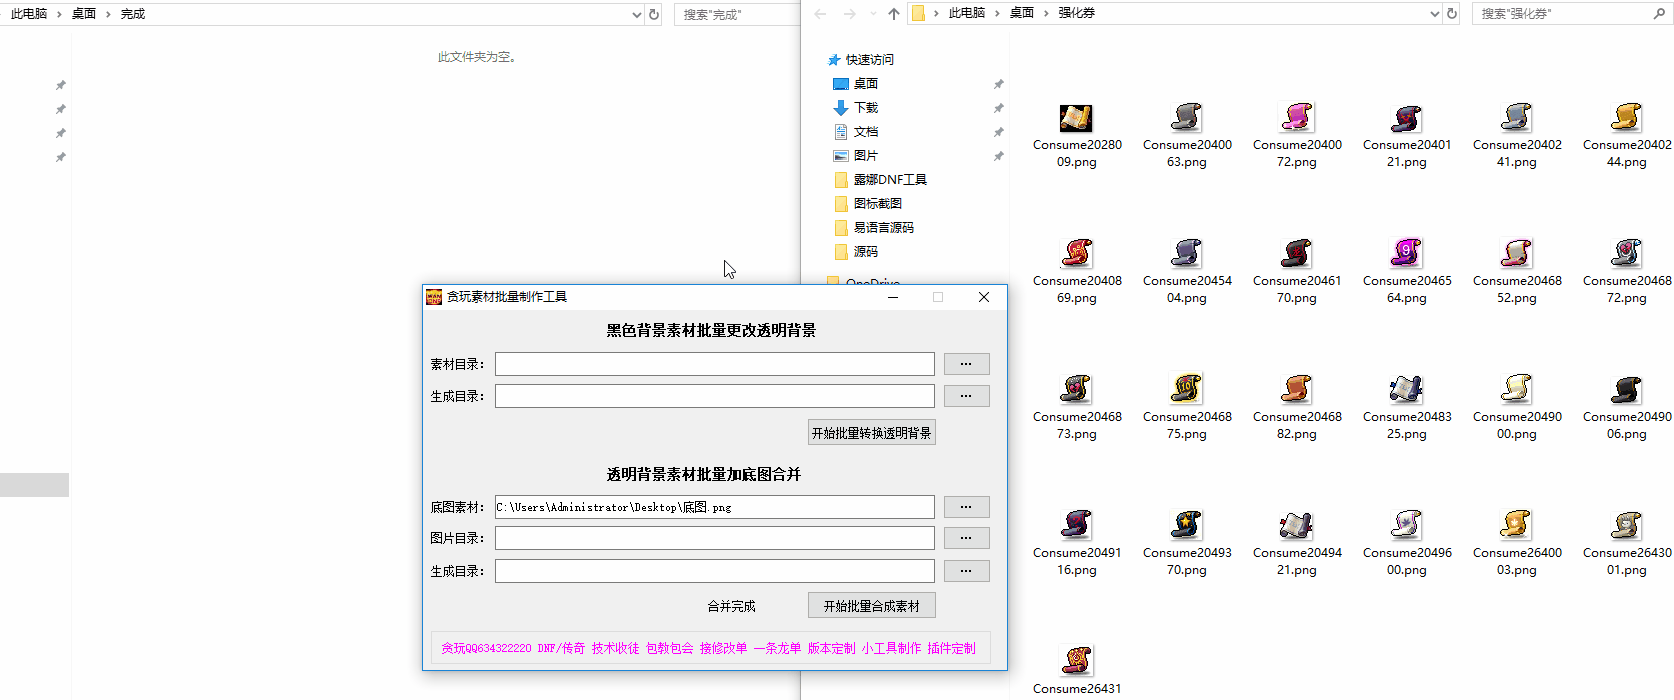This screenshot has height=700, width=1674.
Task: Go up one folder level in 强化券 window
Action: pyautogui.click(x=894, y=14)
